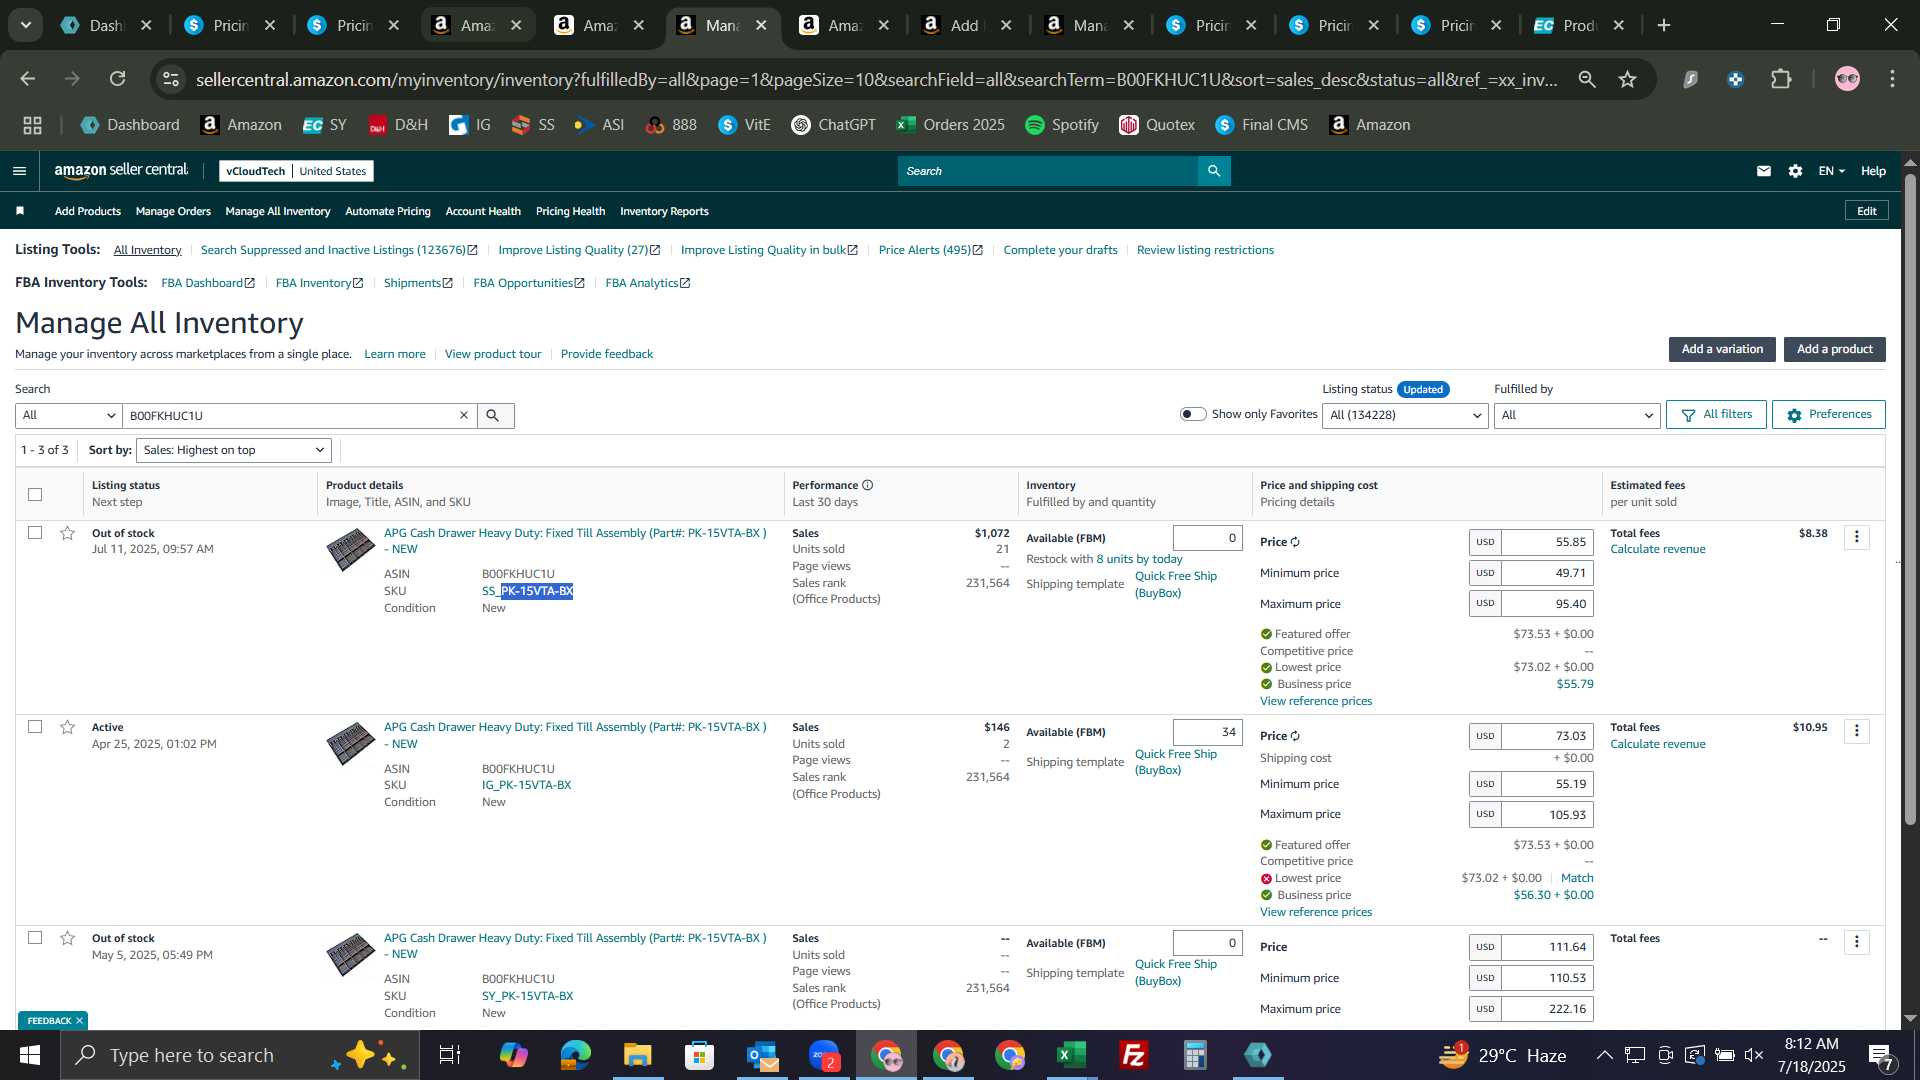Open the messages envelope icon

[x=1764, y=171]
